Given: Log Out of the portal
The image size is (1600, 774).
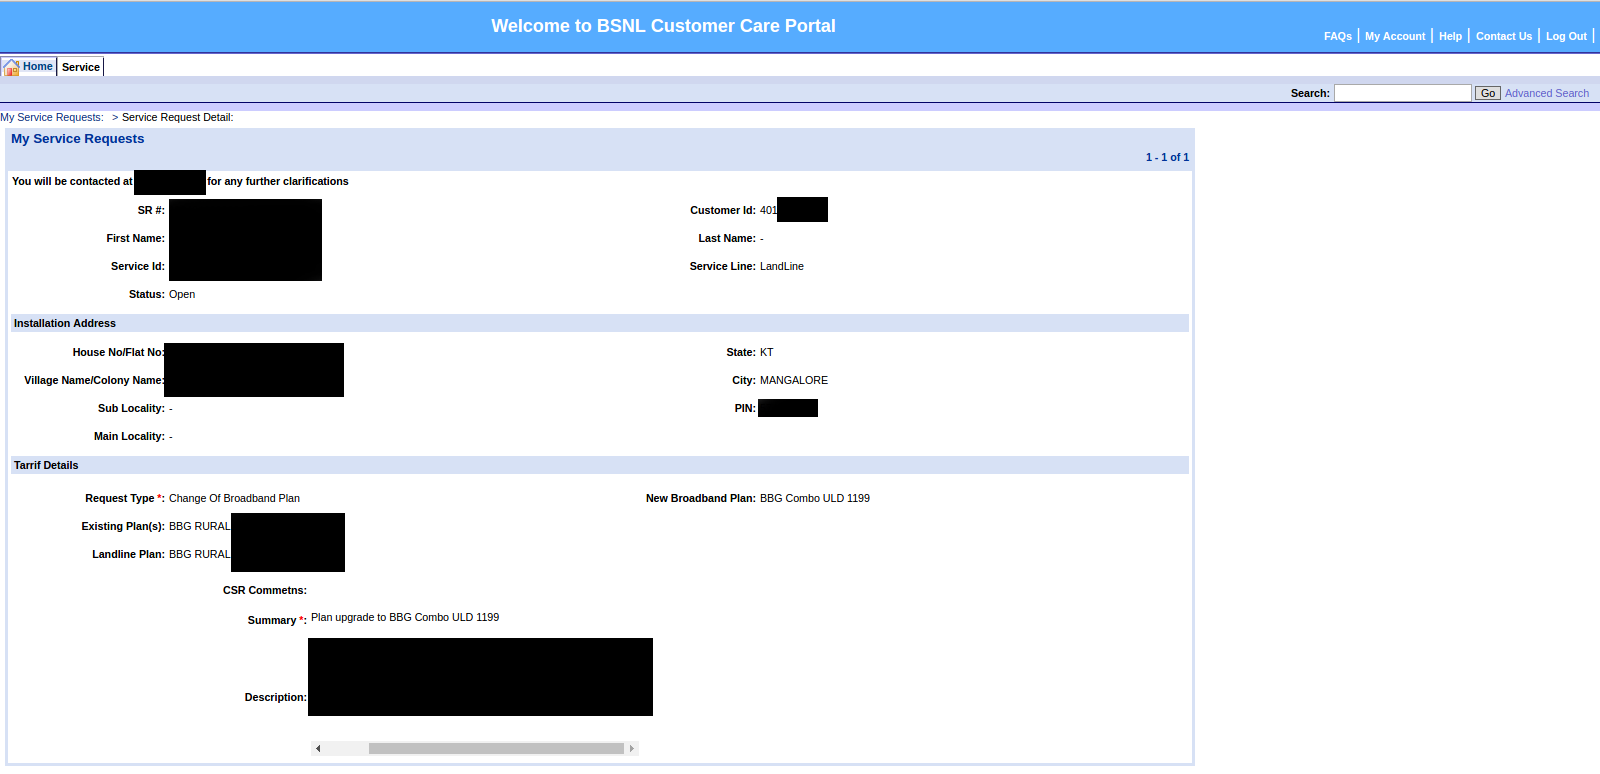Looking at the screenshot, I should [1566, 36].
